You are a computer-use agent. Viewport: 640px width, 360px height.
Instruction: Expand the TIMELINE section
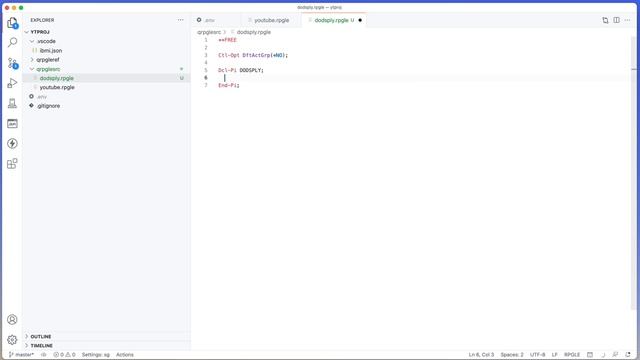click(x=42, y=346)
